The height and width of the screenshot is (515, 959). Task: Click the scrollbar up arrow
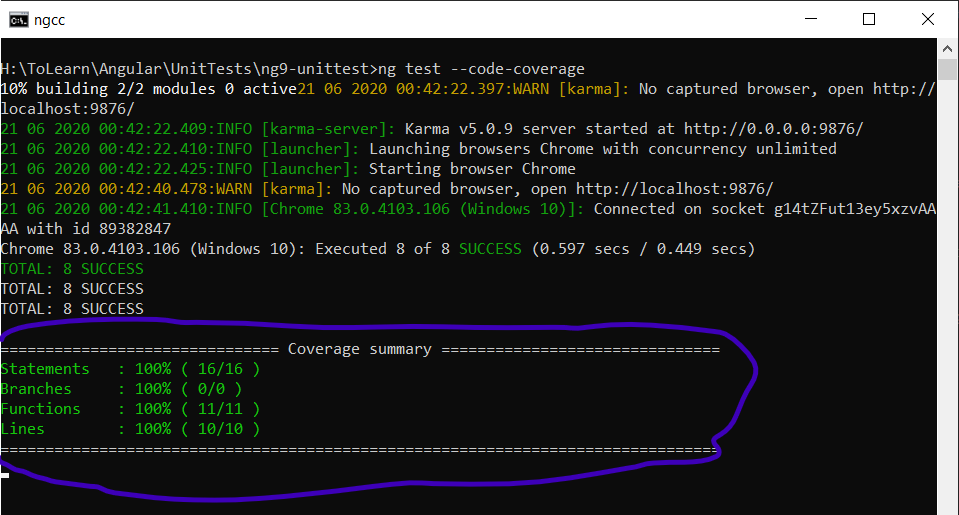click(948, 48)
